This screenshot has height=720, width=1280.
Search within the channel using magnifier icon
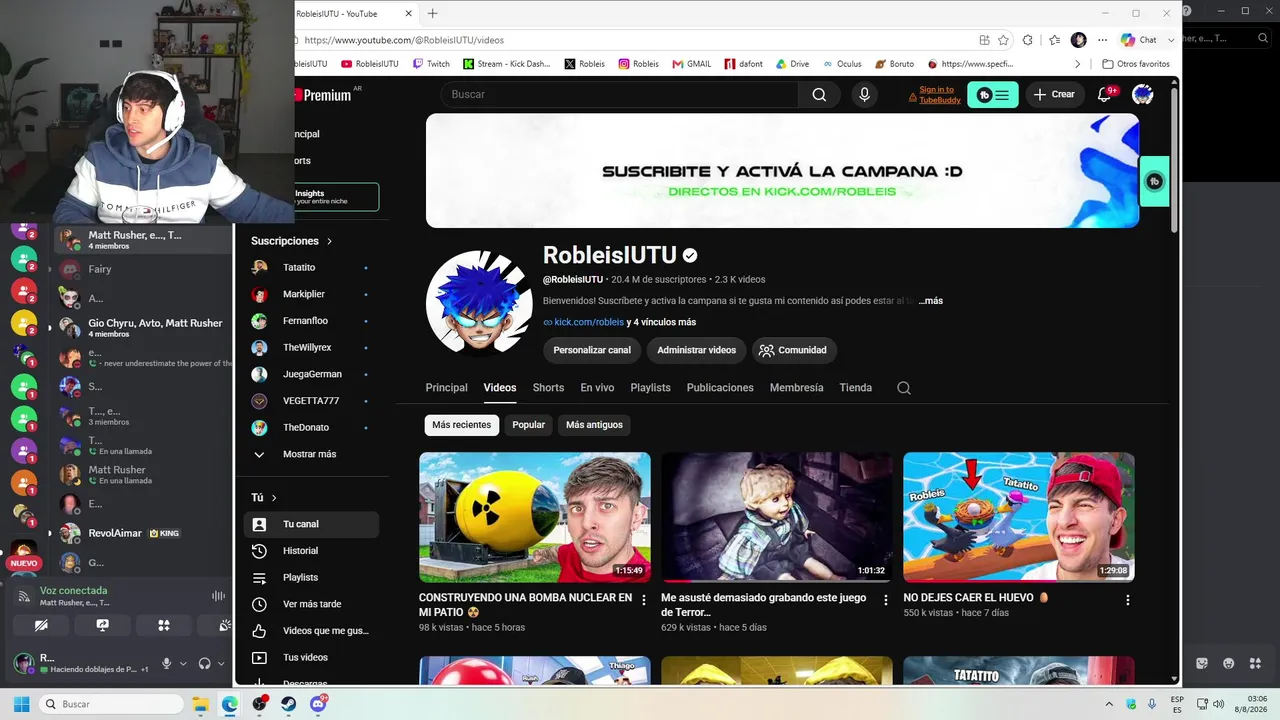coord(904,388)
